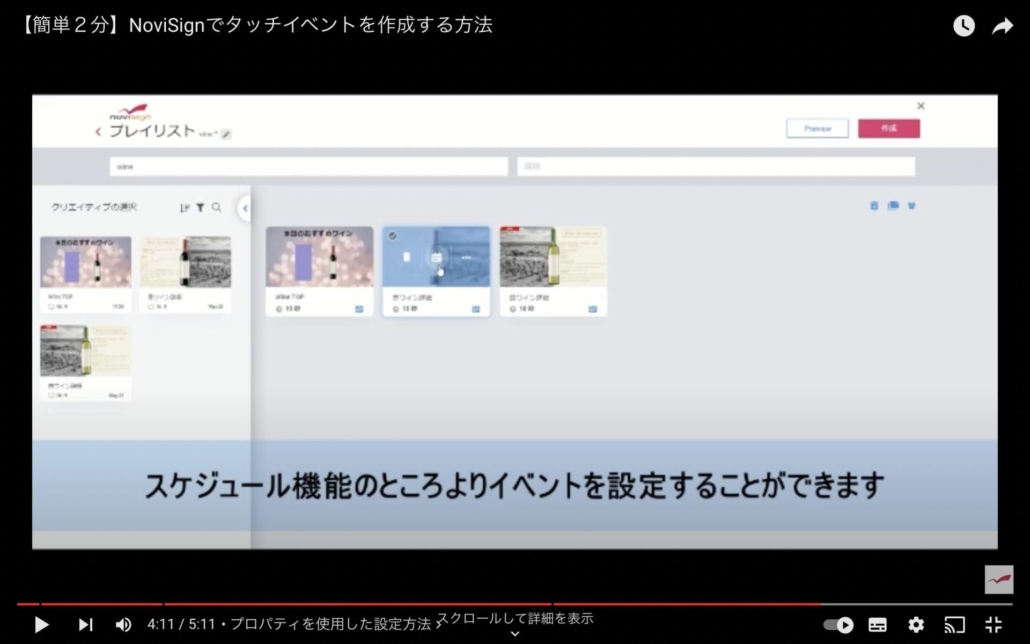Screen dimensions: 1030x644
Task: Go back using the red chevron beside プレイリスト
Action: 98,131
